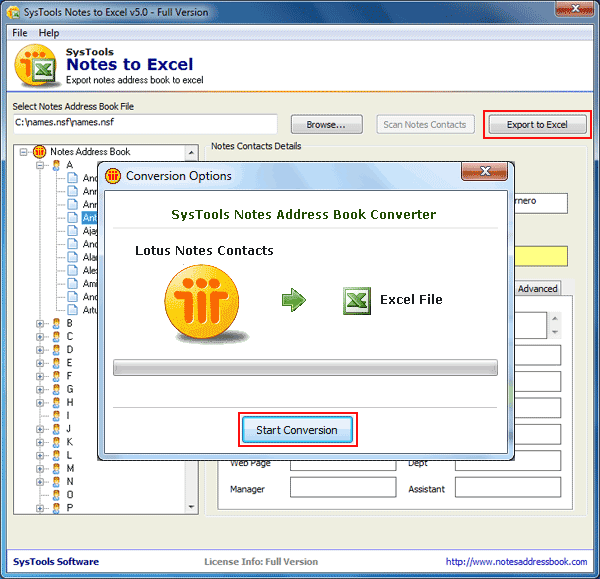Viewport: 600px width, 579px height.
Task: Click the person icon for group I
Action: click(x=56, y=416)
